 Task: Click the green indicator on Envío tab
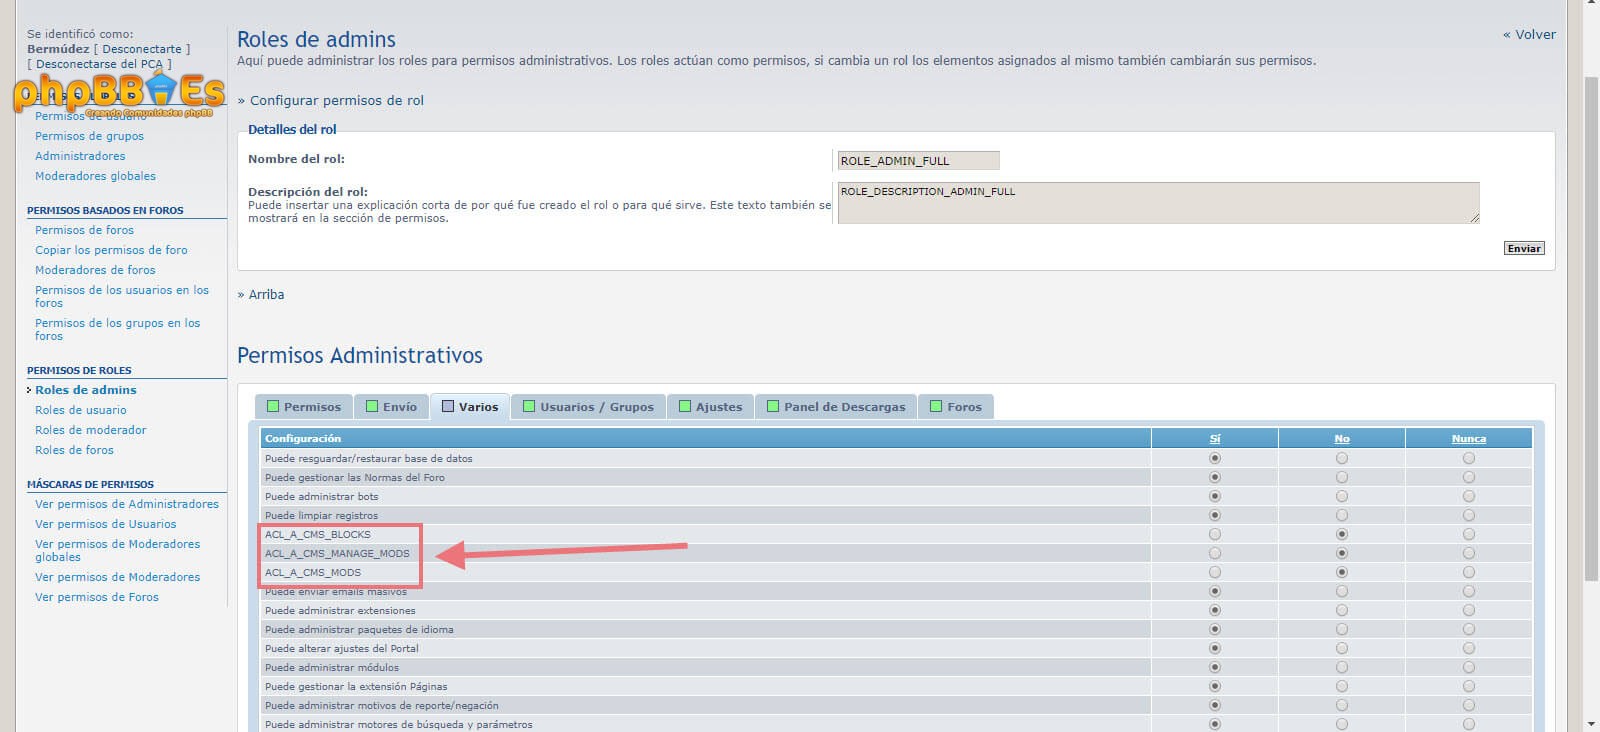click(372, 406)
